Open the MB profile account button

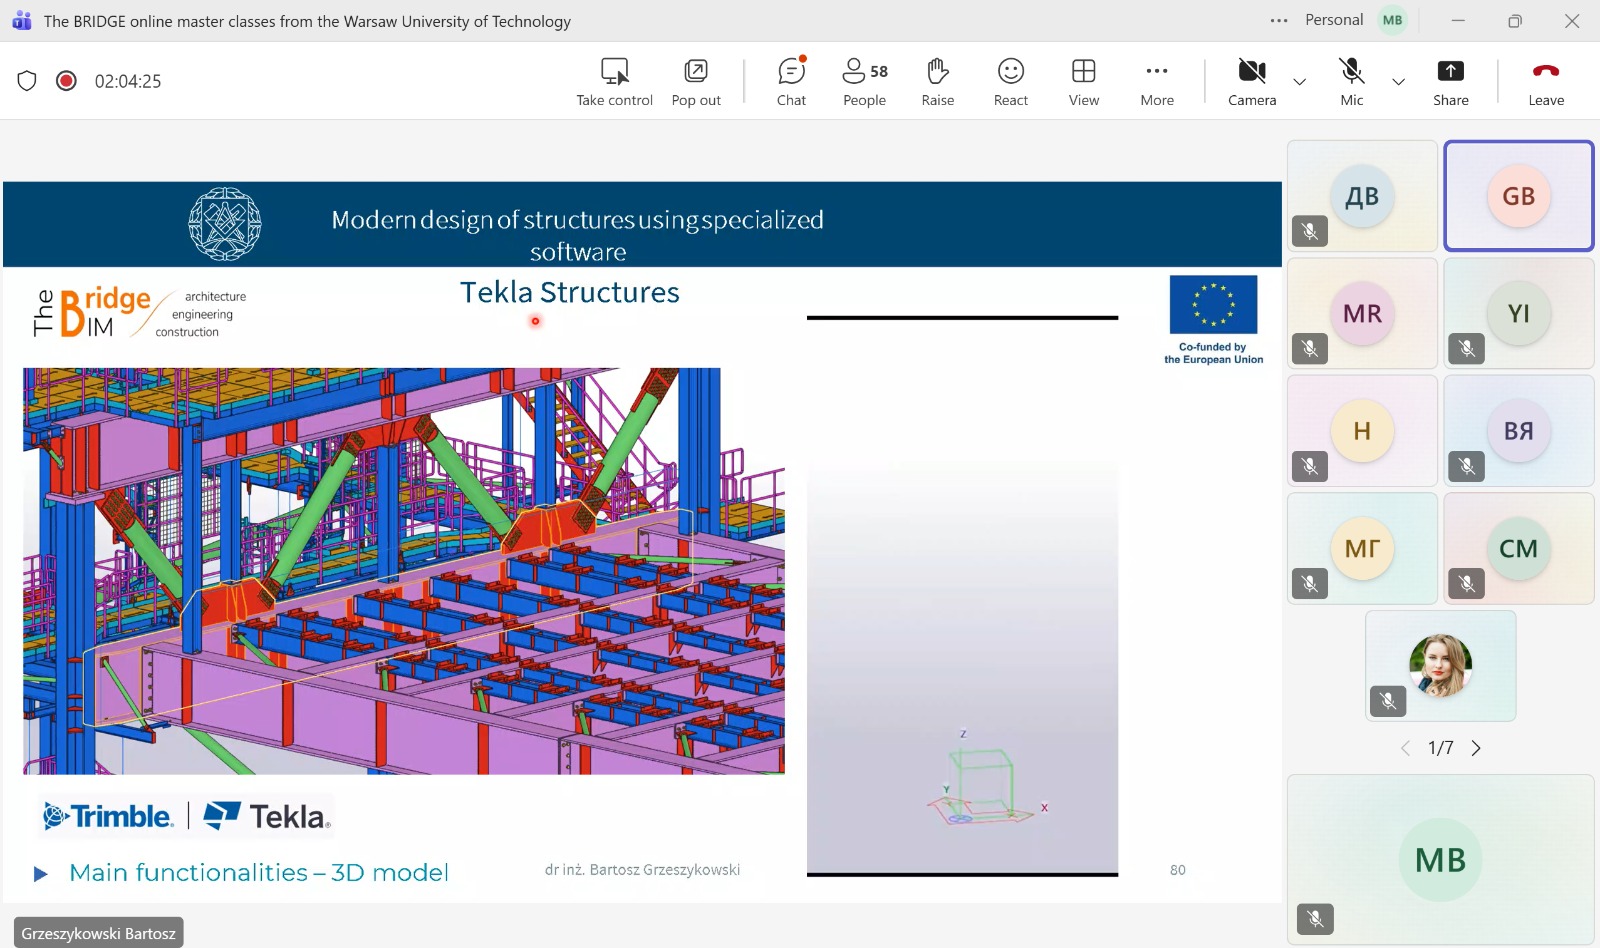[1392, 20]
